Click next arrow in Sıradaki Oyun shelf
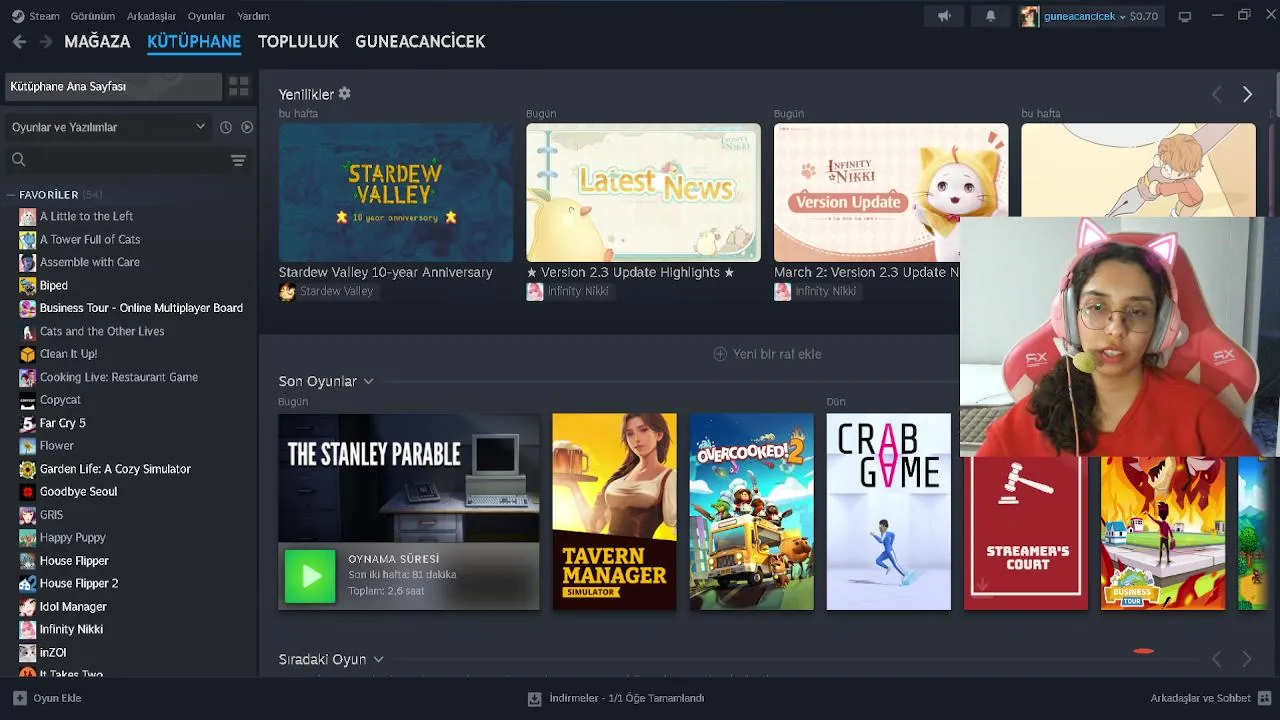This screenshot has height=720, width=1280. click(1247, 659)
